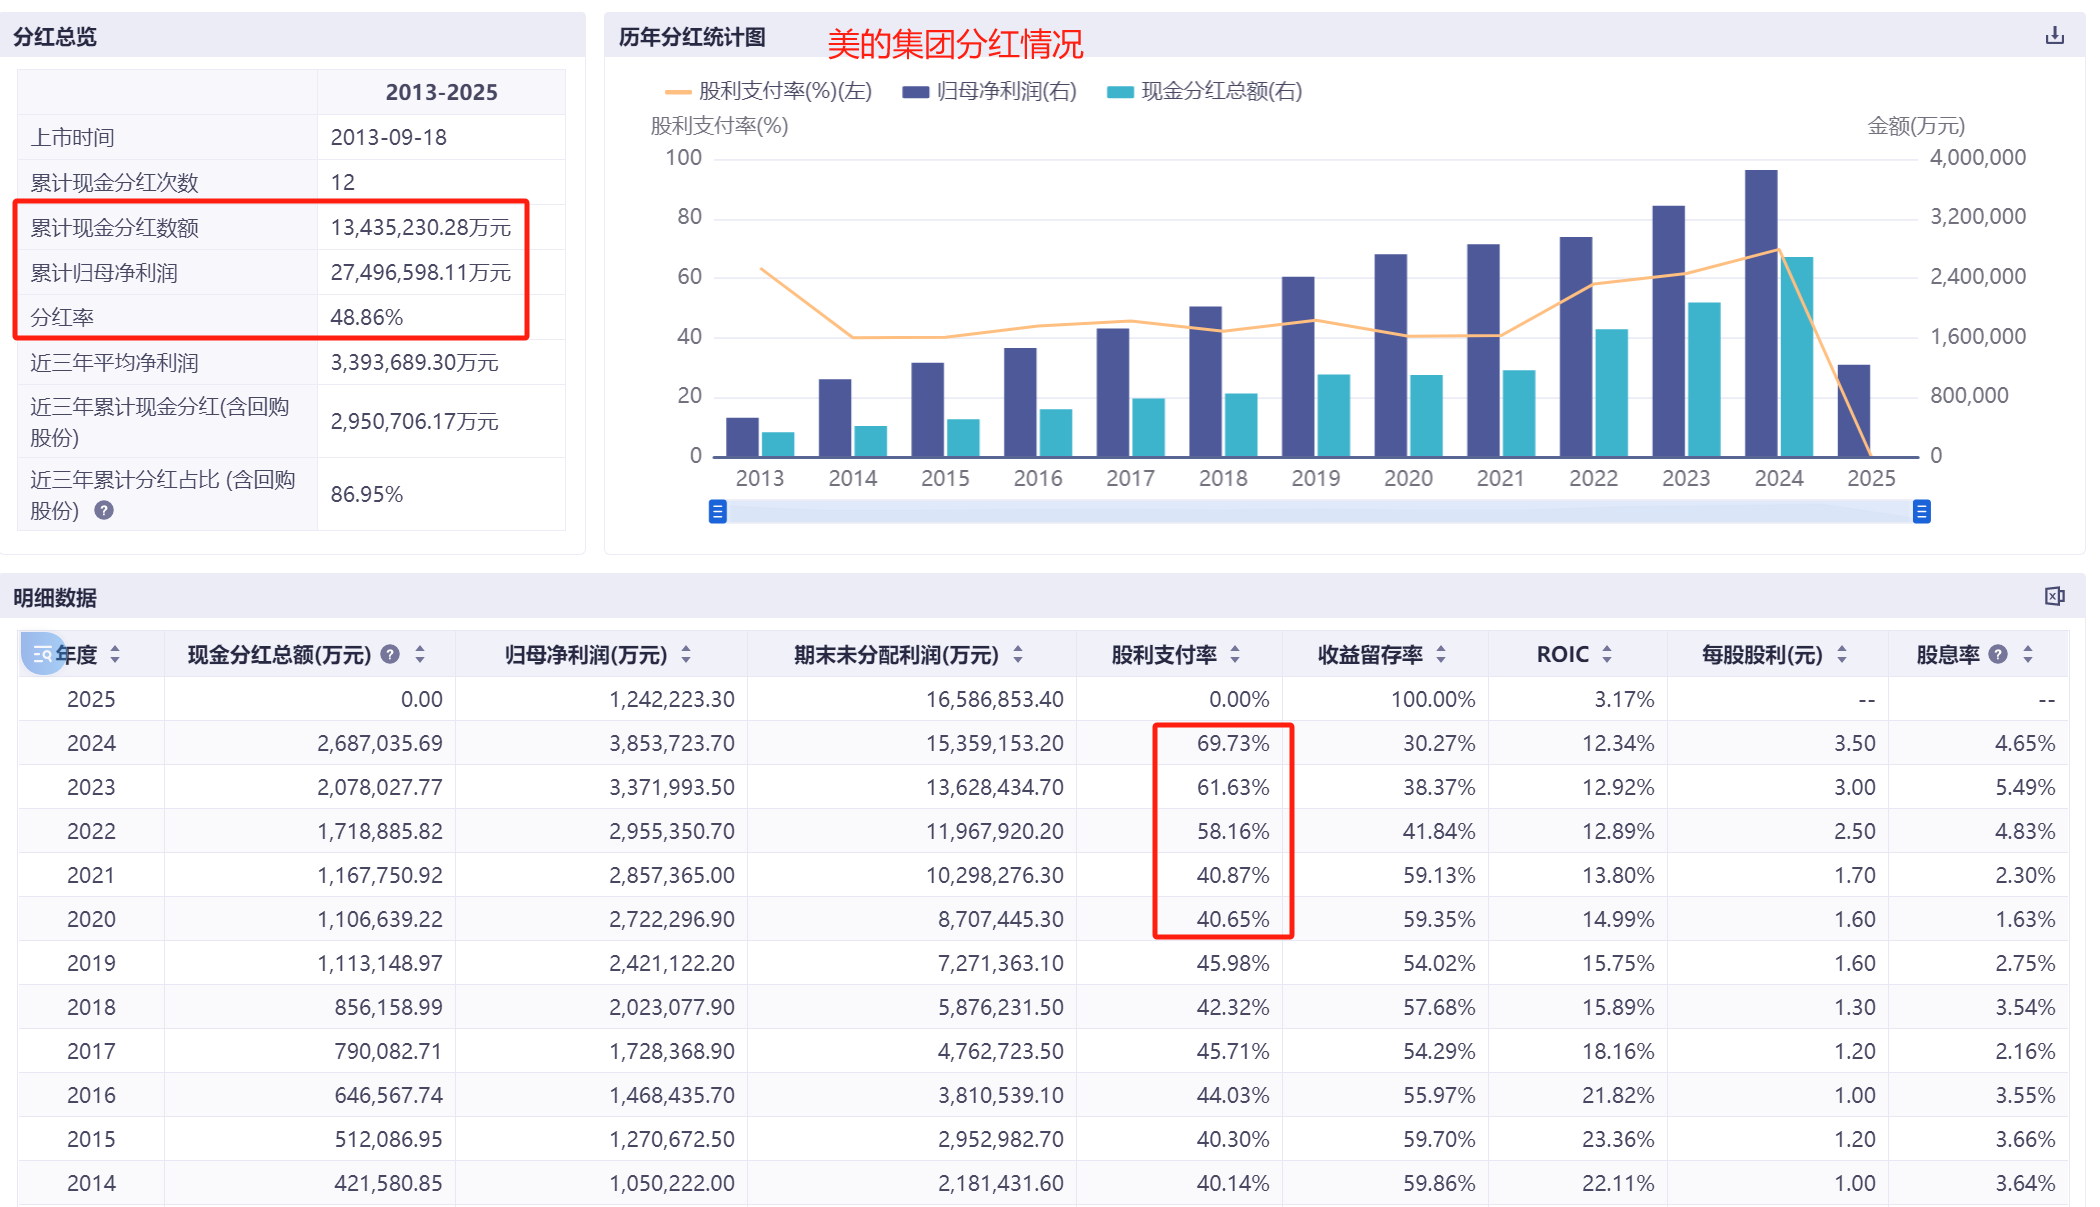Toggle 股利支付率 line series in legend
This screenshot has width=2100, height=1207.
(x=768, y=91)
